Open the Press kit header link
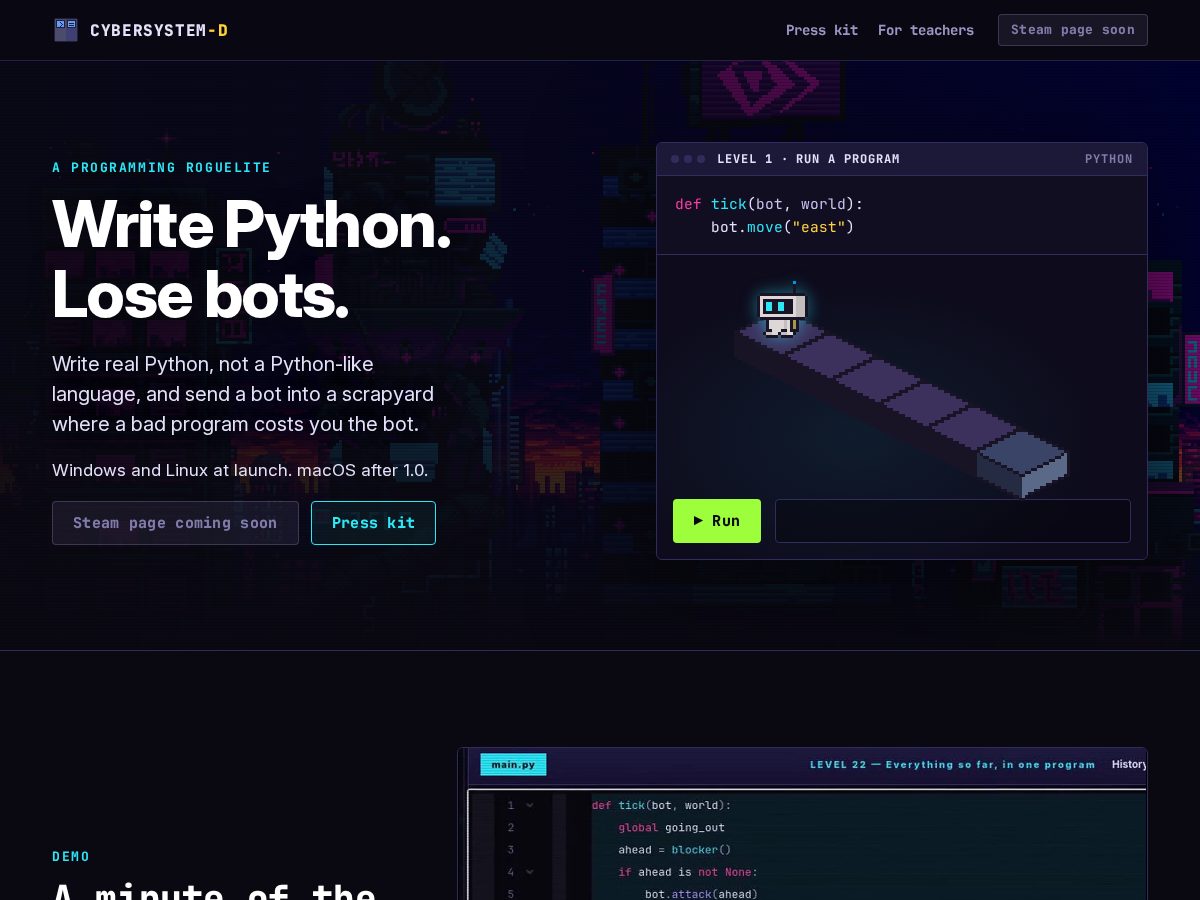Image resolution: width=1200 pixels, height=900 pixels. [822, 30]
